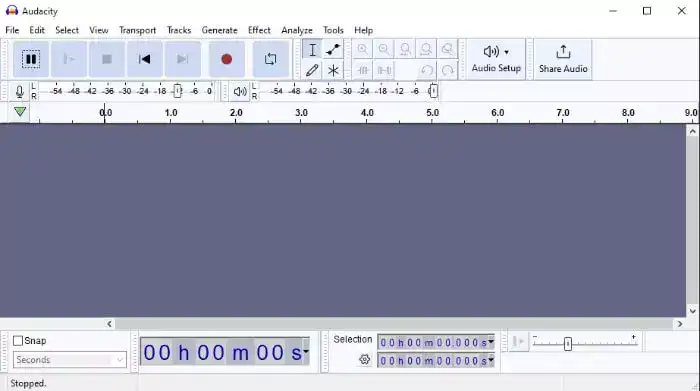
Task: Click the Share Audio button
Action: click(x=563, y=59)
